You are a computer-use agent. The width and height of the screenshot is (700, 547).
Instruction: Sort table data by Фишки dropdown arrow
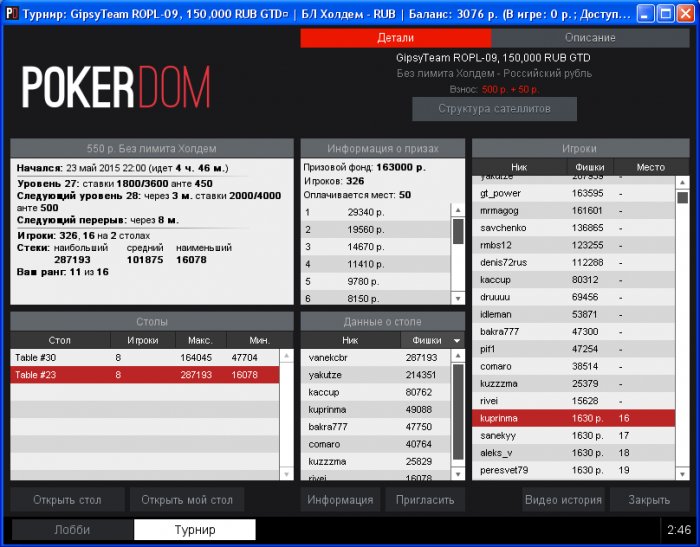457,341
